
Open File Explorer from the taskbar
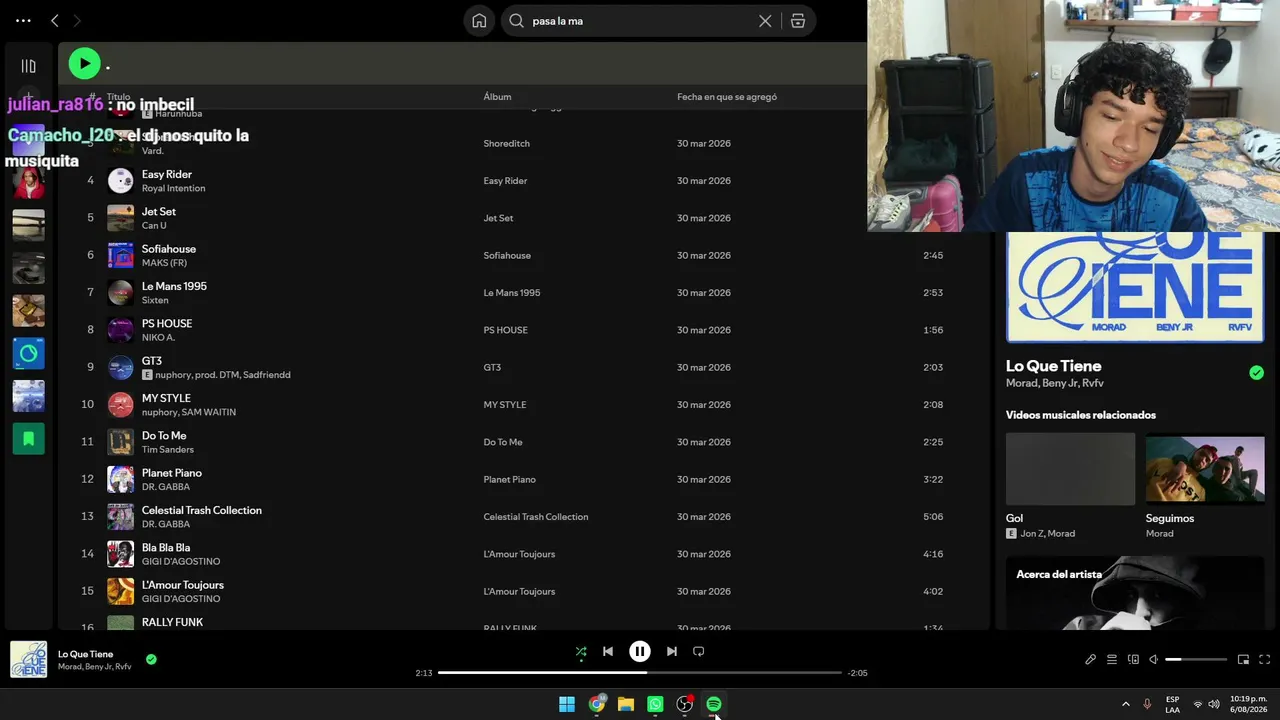pyautogui.click(x=626, y=704)
